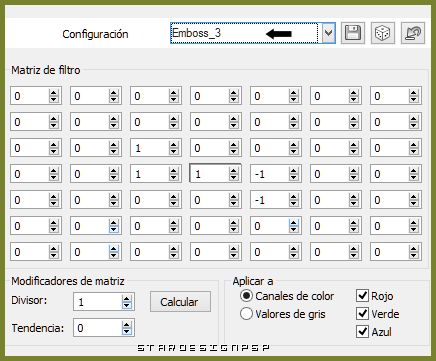Viewport: 436px width, 361px height.
Task: Use the spinner of matrix cell row 7, column 7
Action: coord(414,252)
